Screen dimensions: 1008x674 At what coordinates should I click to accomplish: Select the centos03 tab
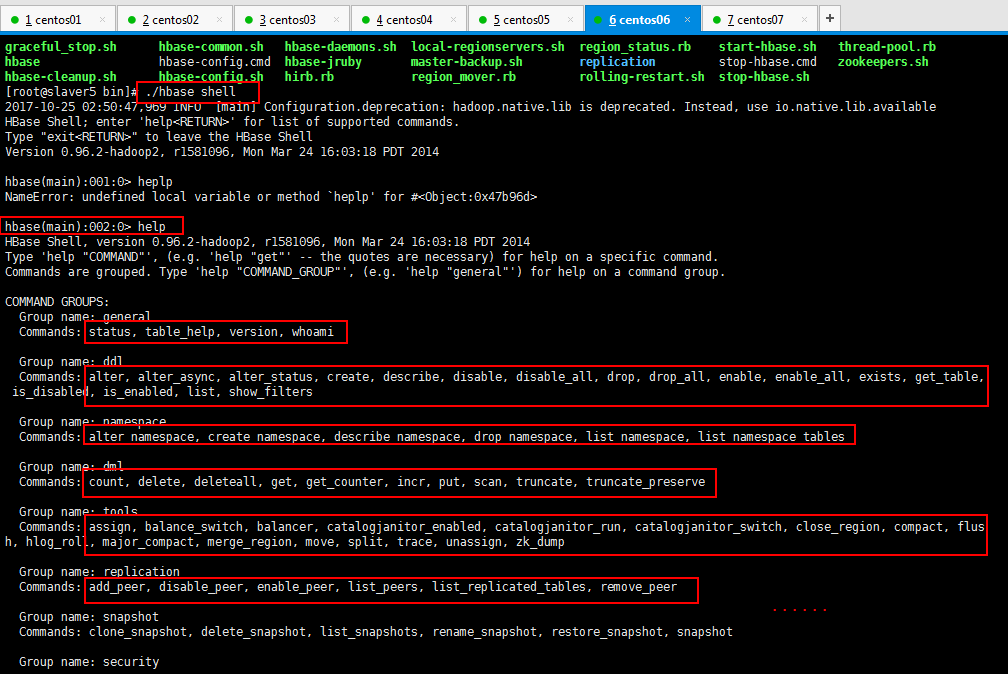(287, 19)
